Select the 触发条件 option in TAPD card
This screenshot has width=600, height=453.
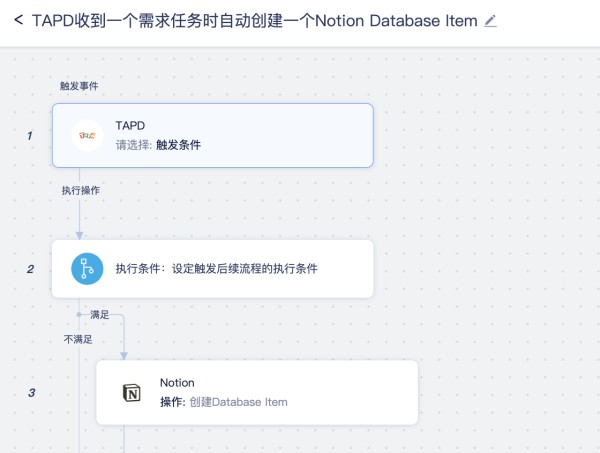pyautogui.click(x=178, y=145)
